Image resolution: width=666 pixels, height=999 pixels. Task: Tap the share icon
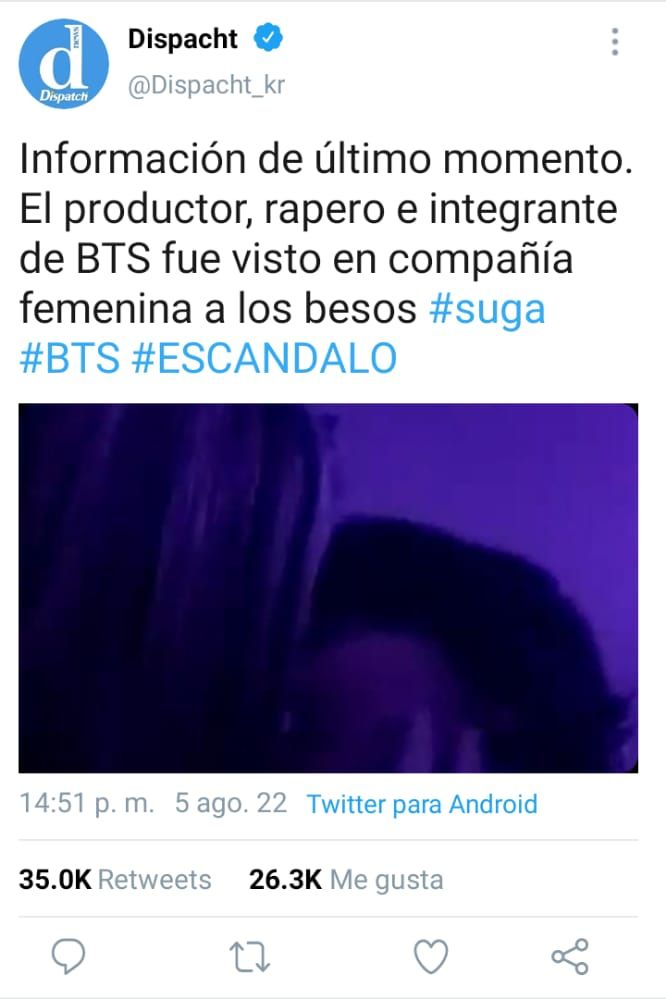570,956
